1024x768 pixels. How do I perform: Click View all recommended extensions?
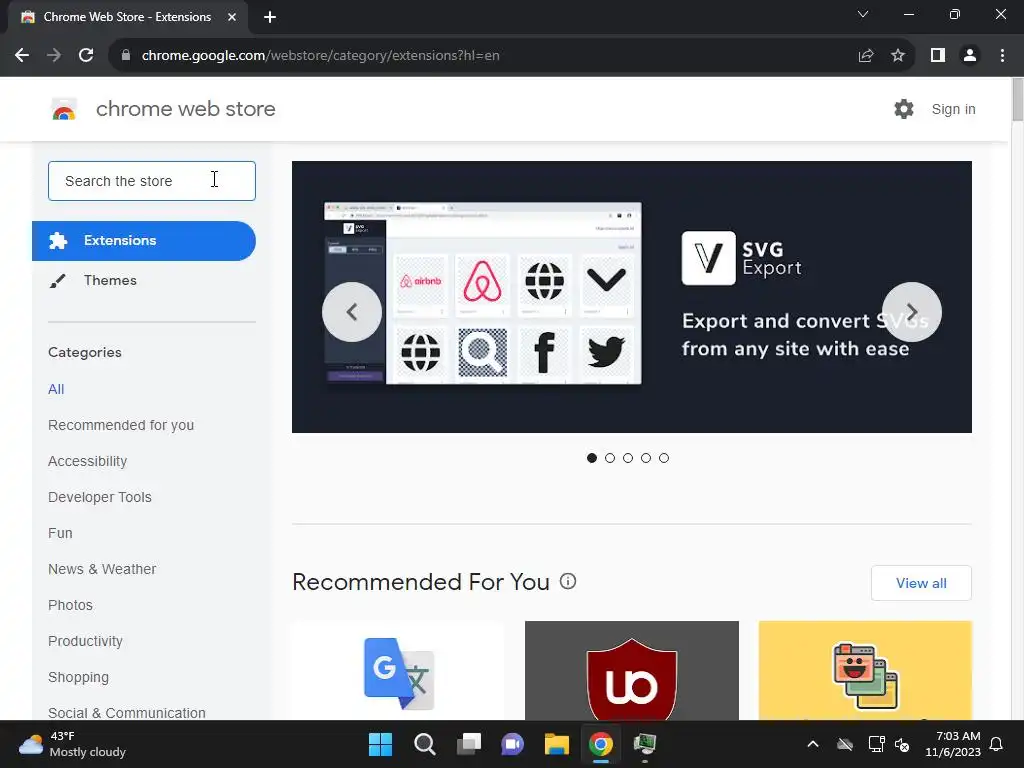click(921, 583)
